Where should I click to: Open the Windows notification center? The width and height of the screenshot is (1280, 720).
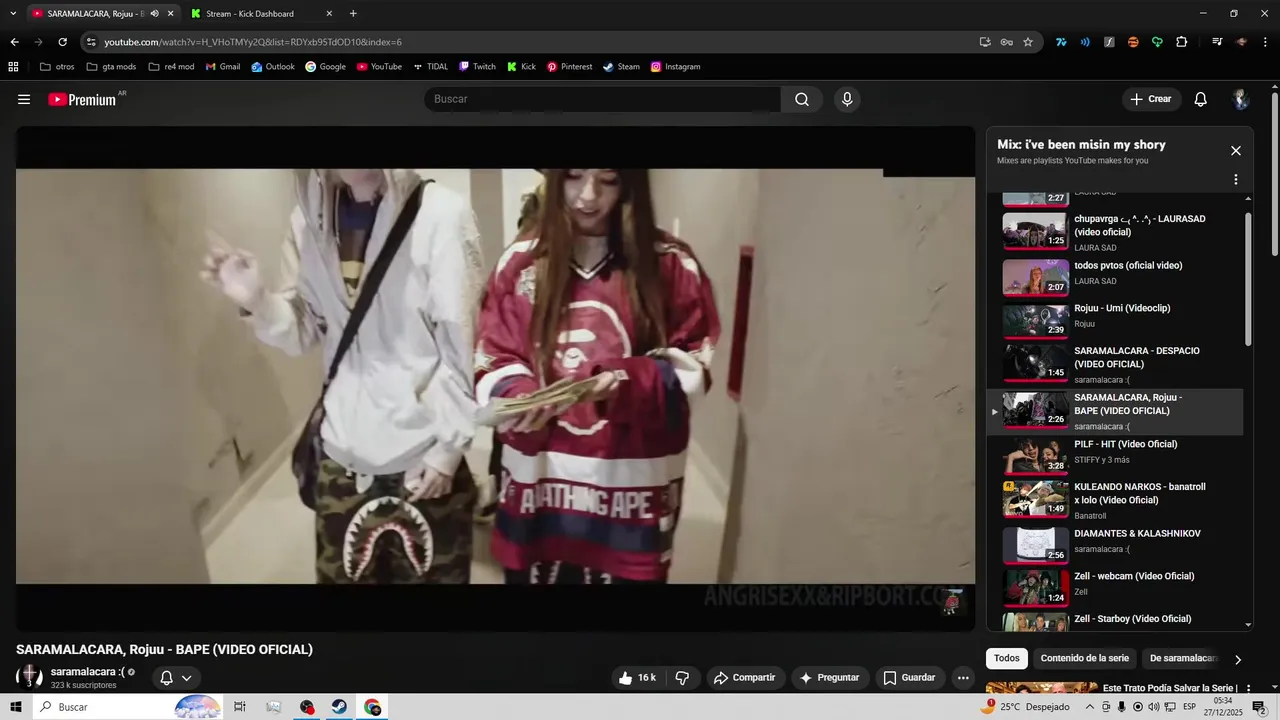point(1259,707)
